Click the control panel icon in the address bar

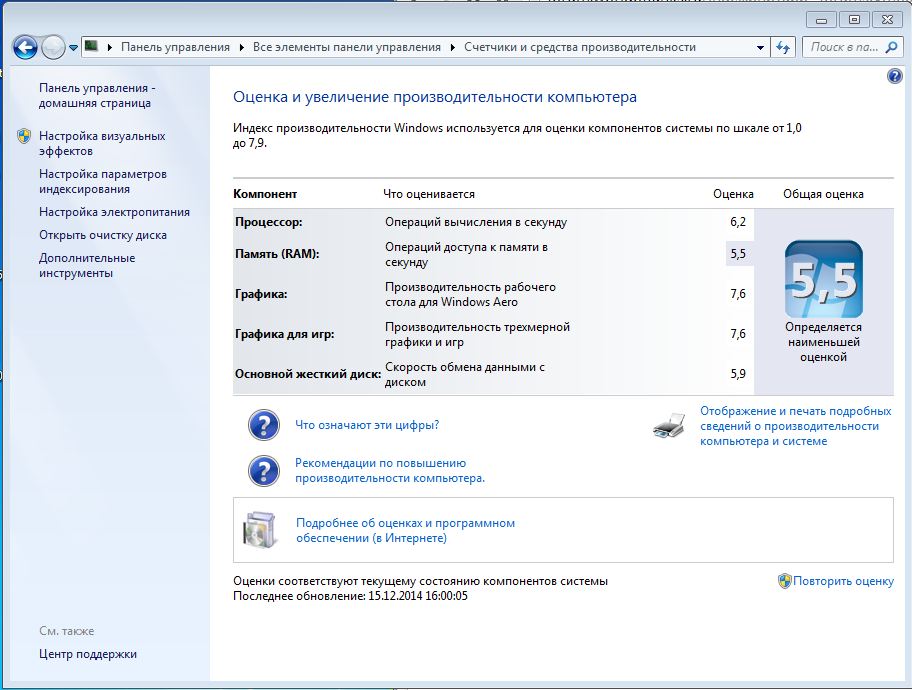point(92,47)
